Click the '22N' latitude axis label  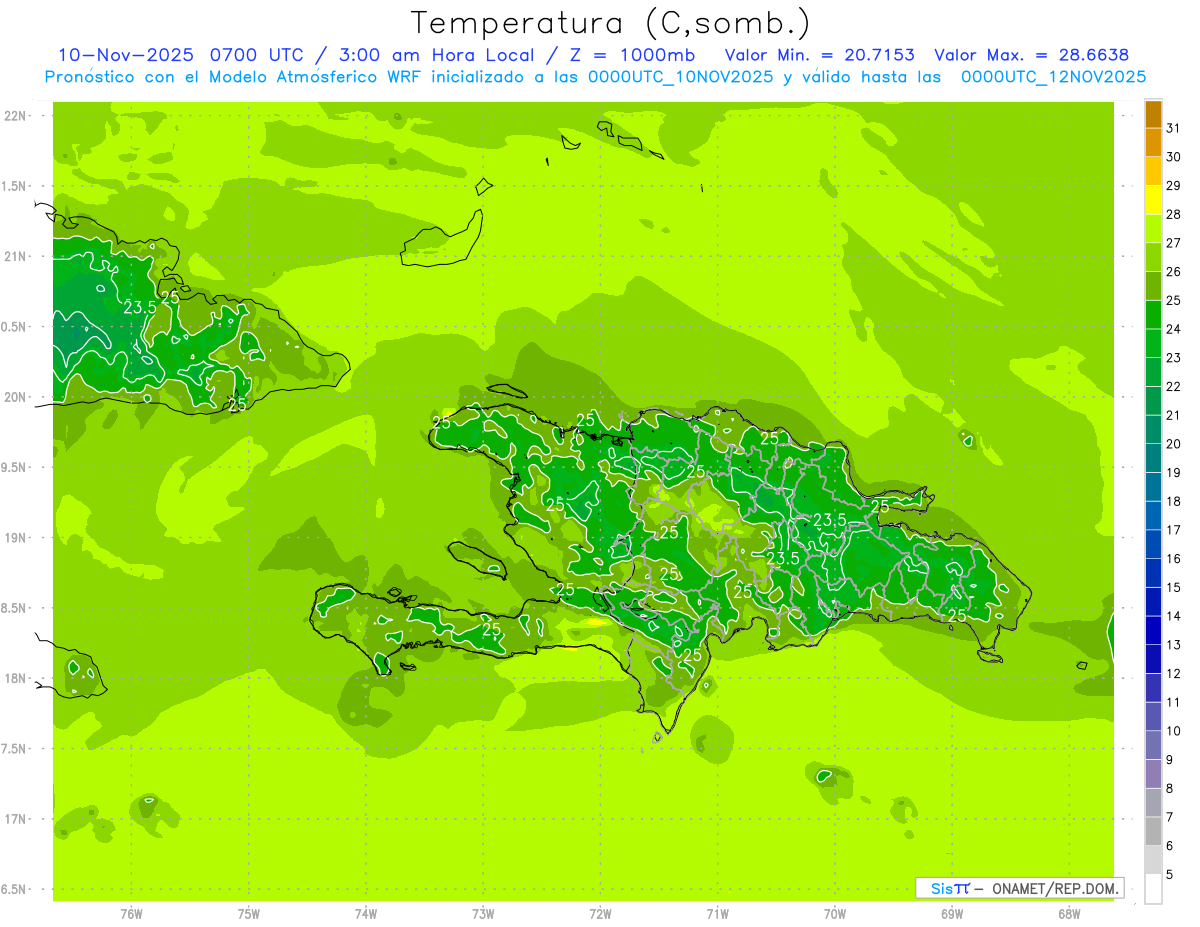coord(17,116)
